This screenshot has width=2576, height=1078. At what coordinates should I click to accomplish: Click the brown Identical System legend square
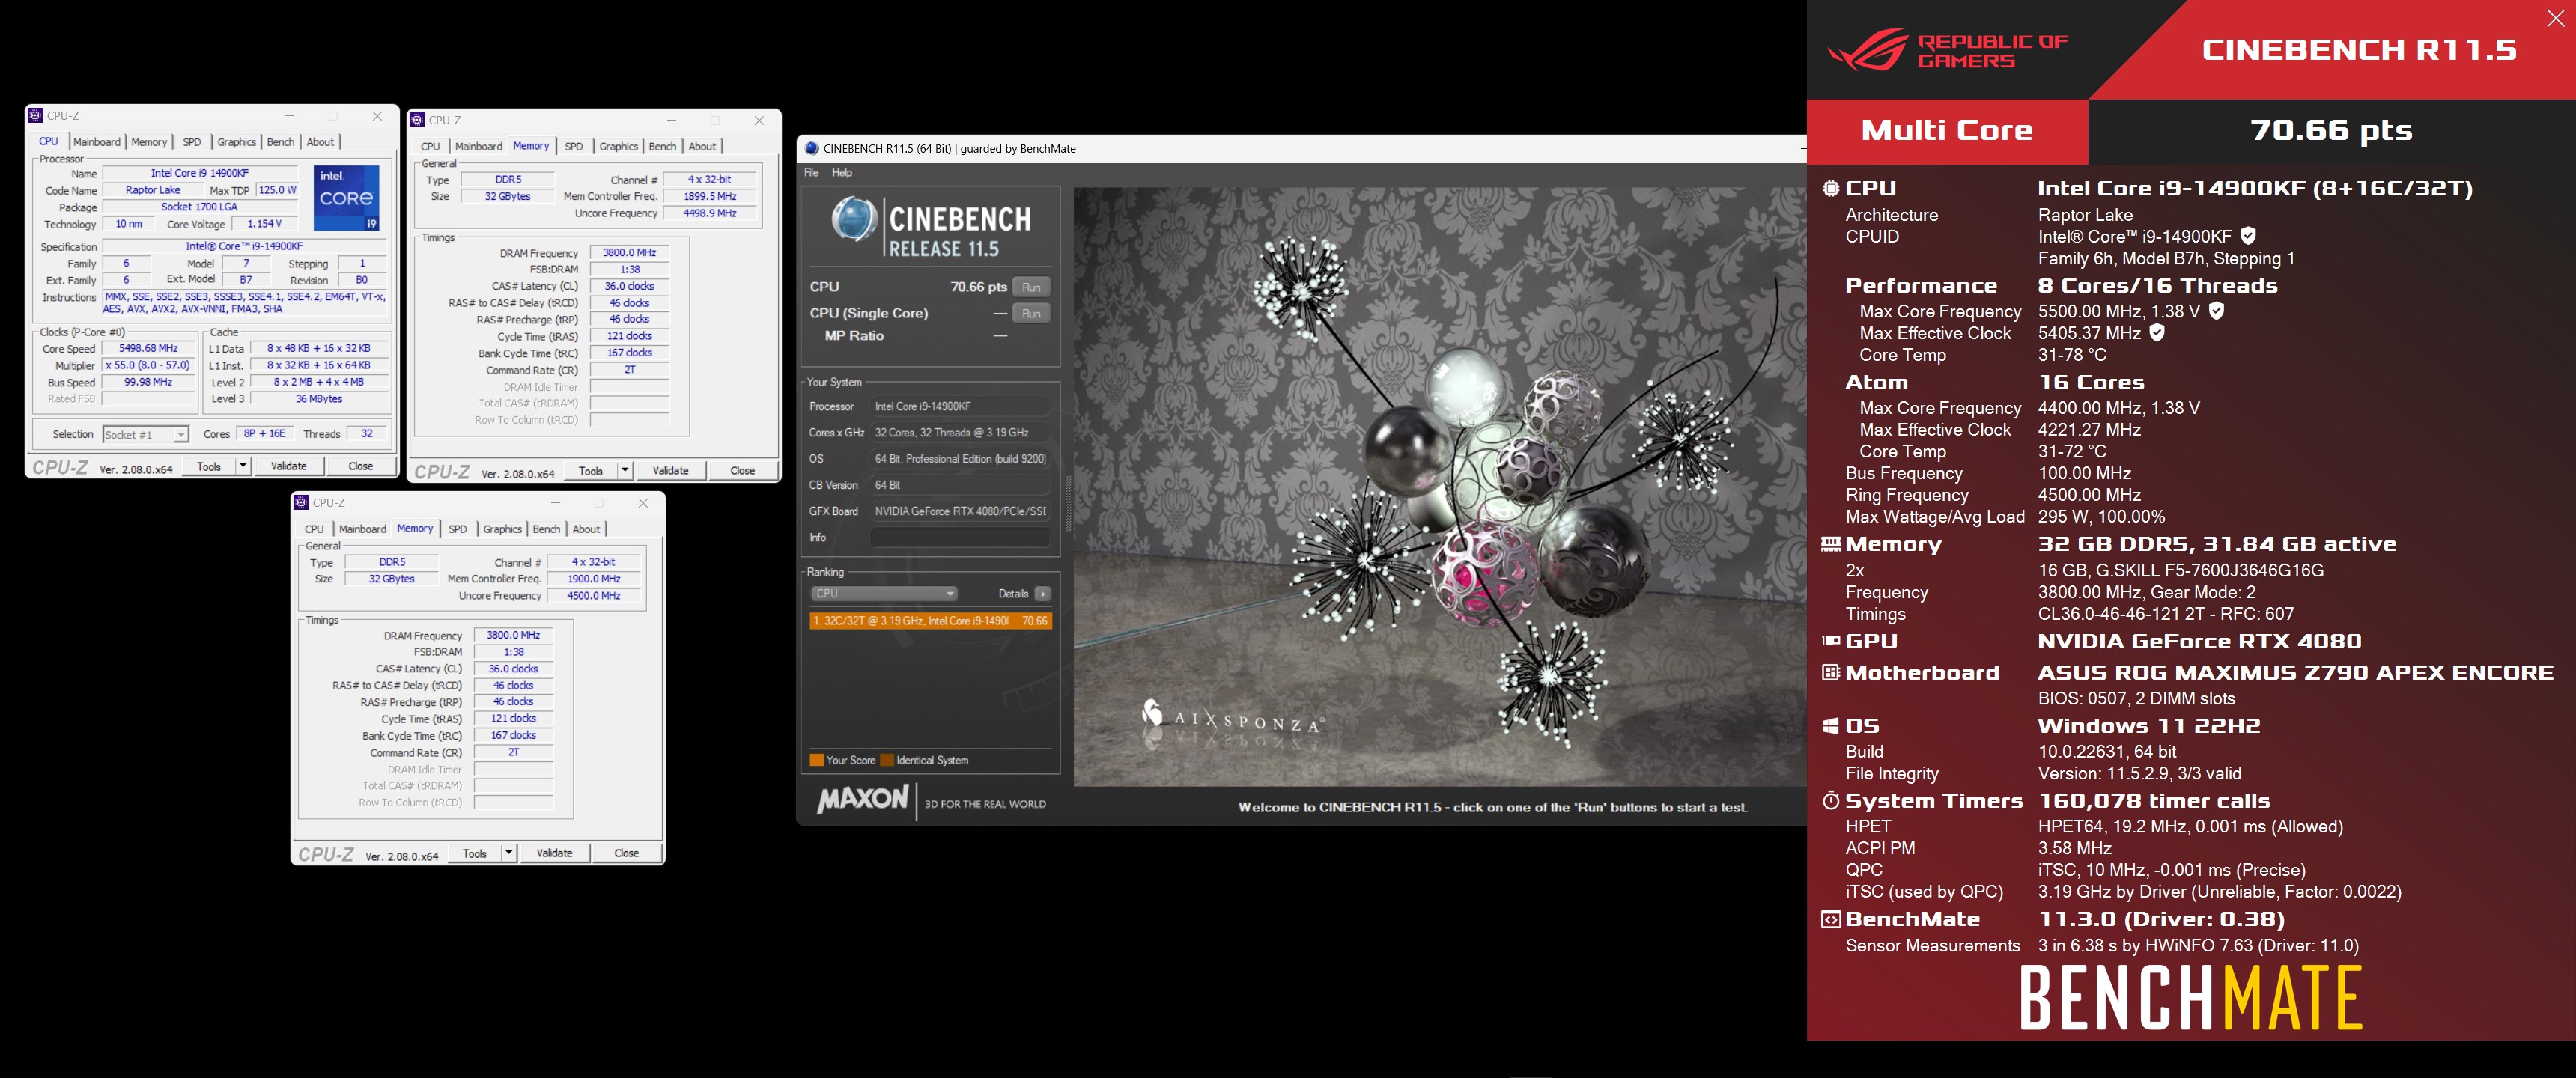887,760
